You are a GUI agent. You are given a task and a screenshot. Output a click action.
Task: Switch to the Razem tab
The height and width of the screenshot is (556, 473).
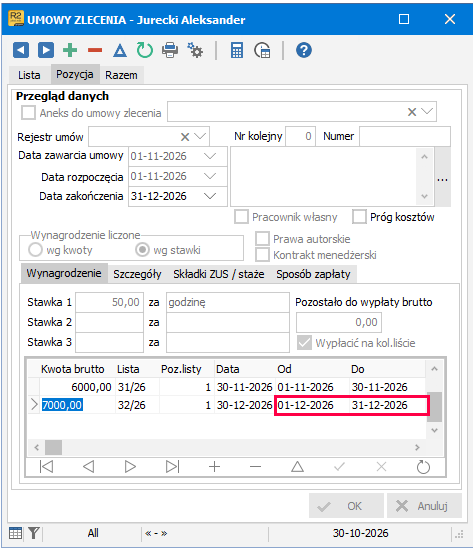coord(121,75)
